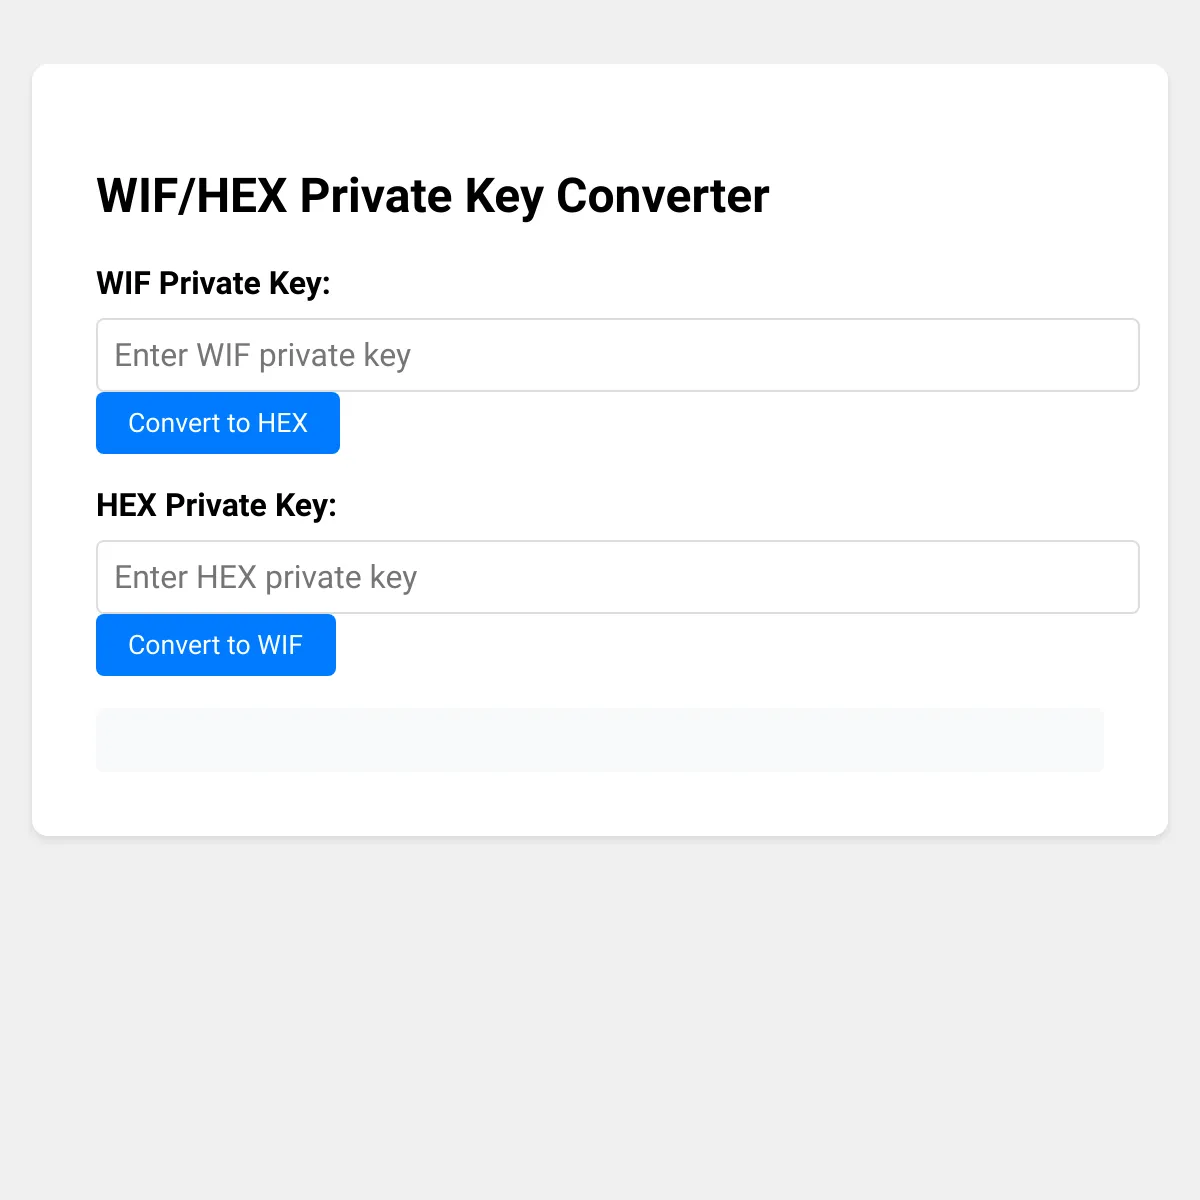Click the word "WIF/HEX" in the heading

click(x=191, y=195)
